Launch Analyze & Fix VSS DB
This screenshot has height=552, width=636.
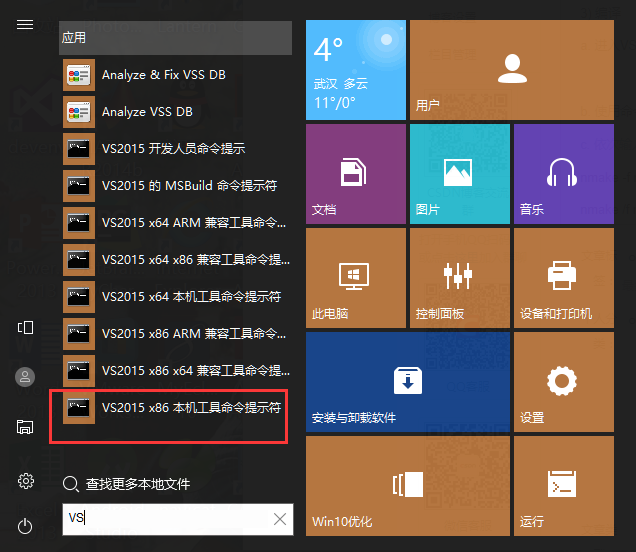(x=176, y=75)
